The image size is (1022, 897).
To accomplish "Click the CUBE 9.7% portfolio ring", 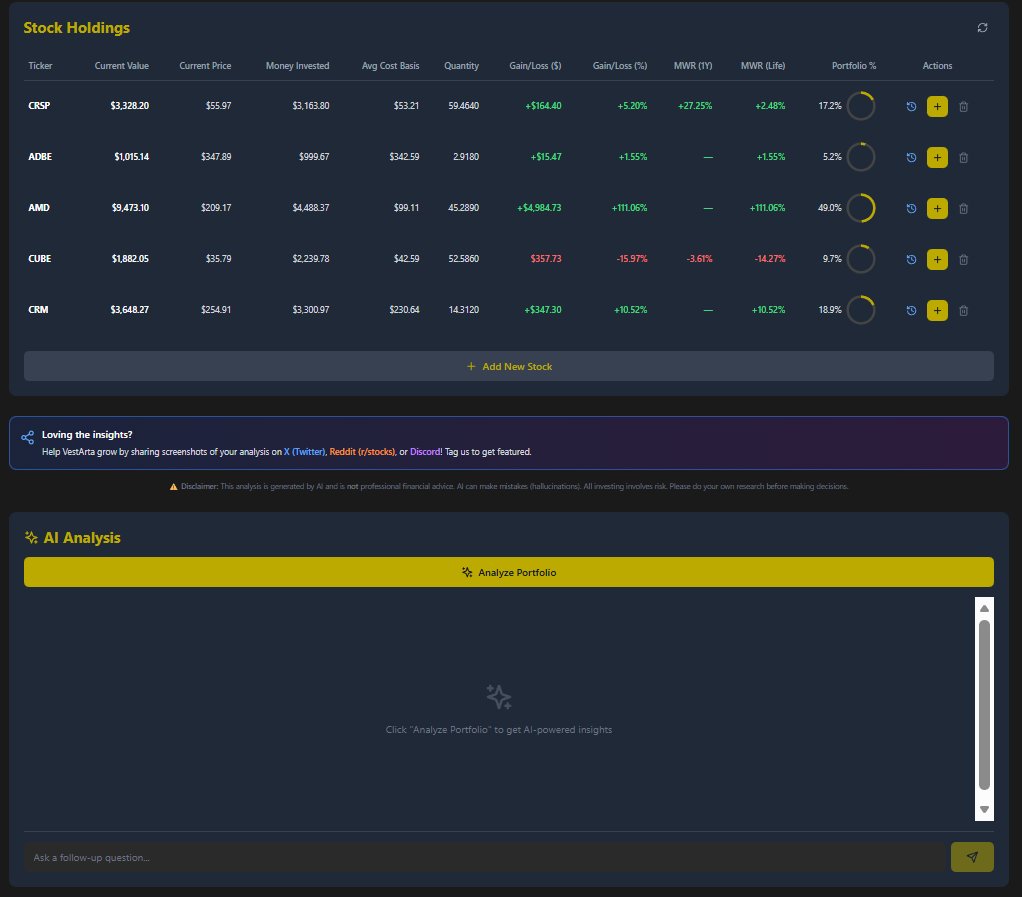I will coord(860,259).
